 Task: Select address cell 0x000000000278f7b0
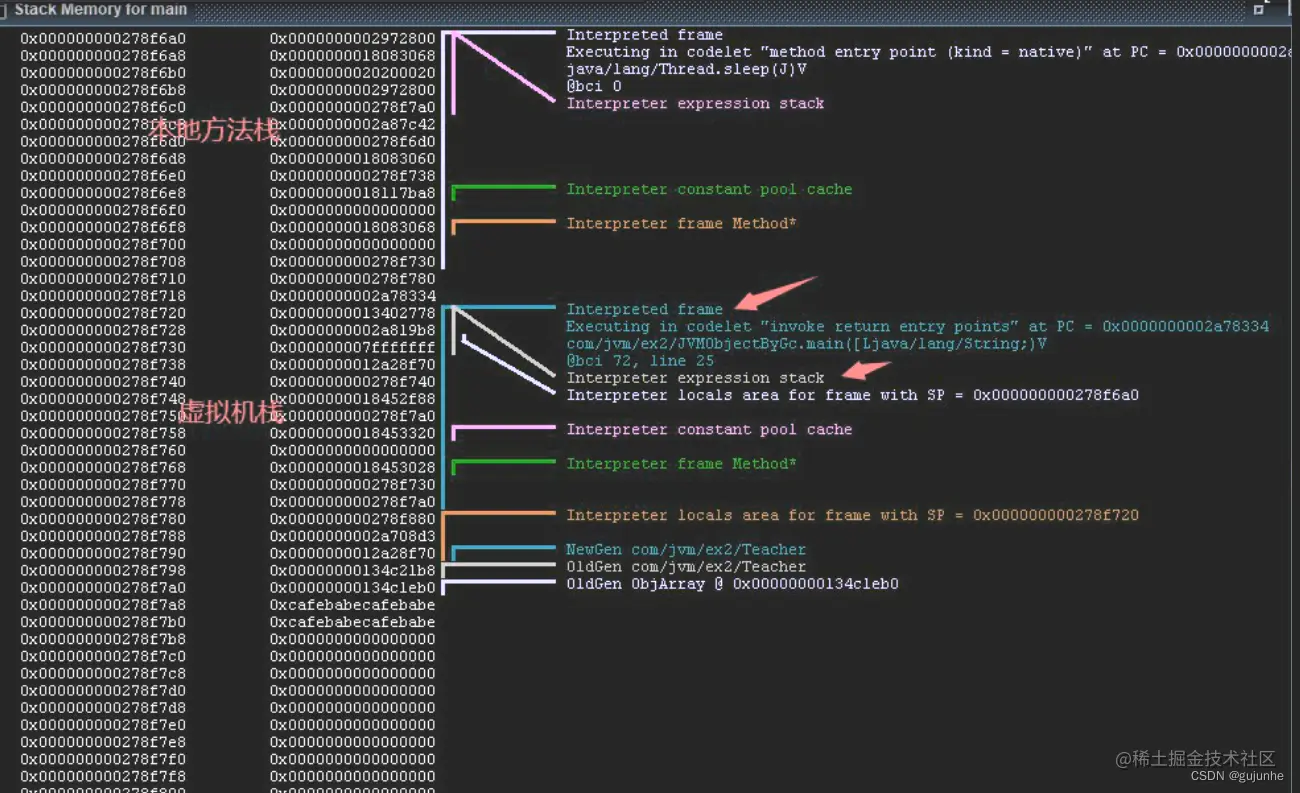(x=103, y=622)
